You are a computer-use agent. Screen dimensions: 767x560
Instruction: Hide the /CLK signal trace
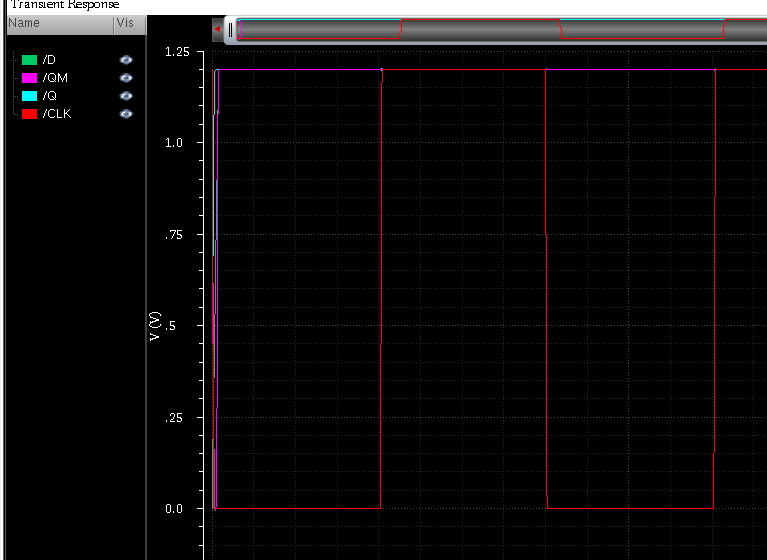(x=126, y=114)
